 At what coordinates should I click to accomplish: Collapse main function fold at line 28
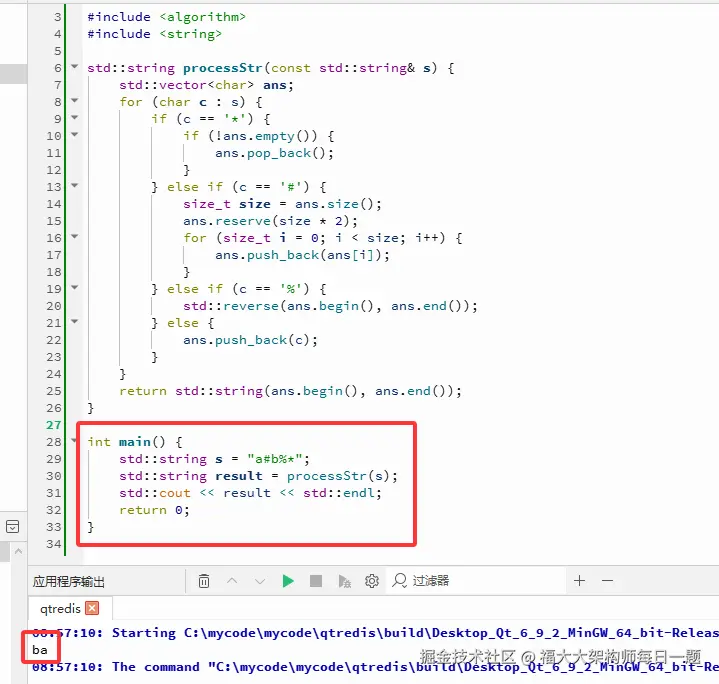[x=74, y=440]
